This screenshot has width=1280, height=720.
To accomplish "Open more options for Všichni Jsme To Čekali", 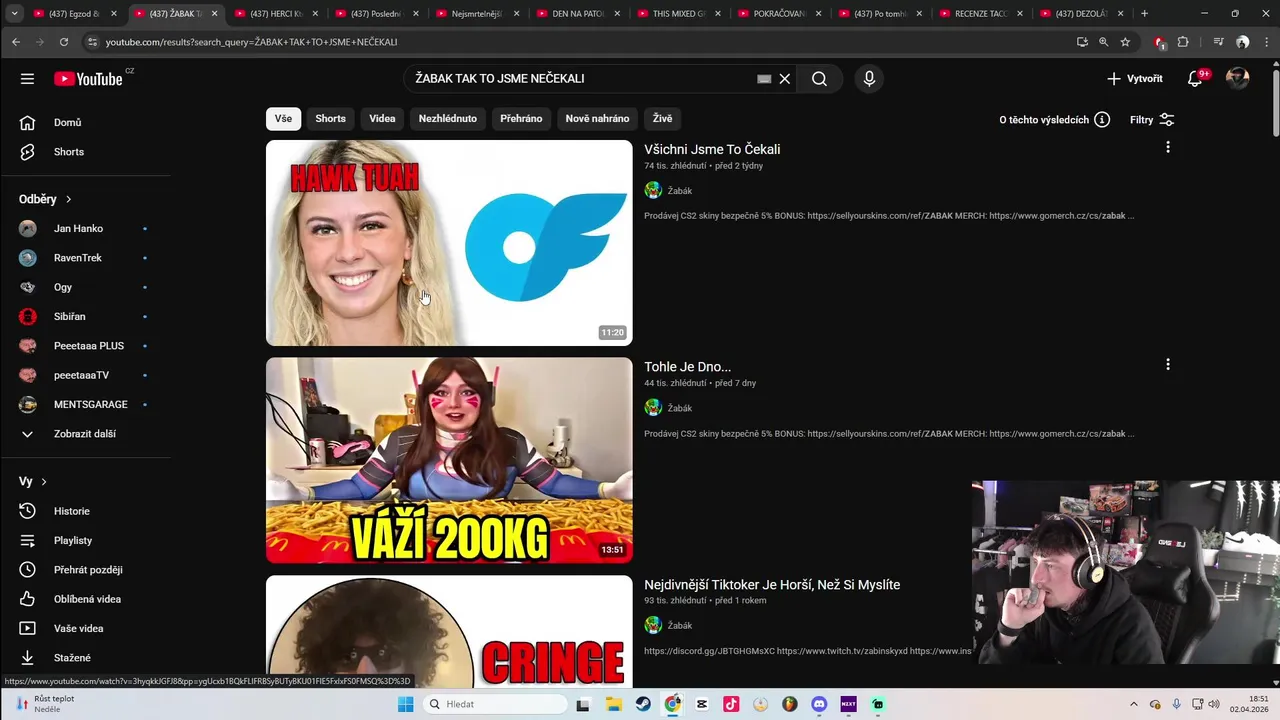I will 1167,147.
